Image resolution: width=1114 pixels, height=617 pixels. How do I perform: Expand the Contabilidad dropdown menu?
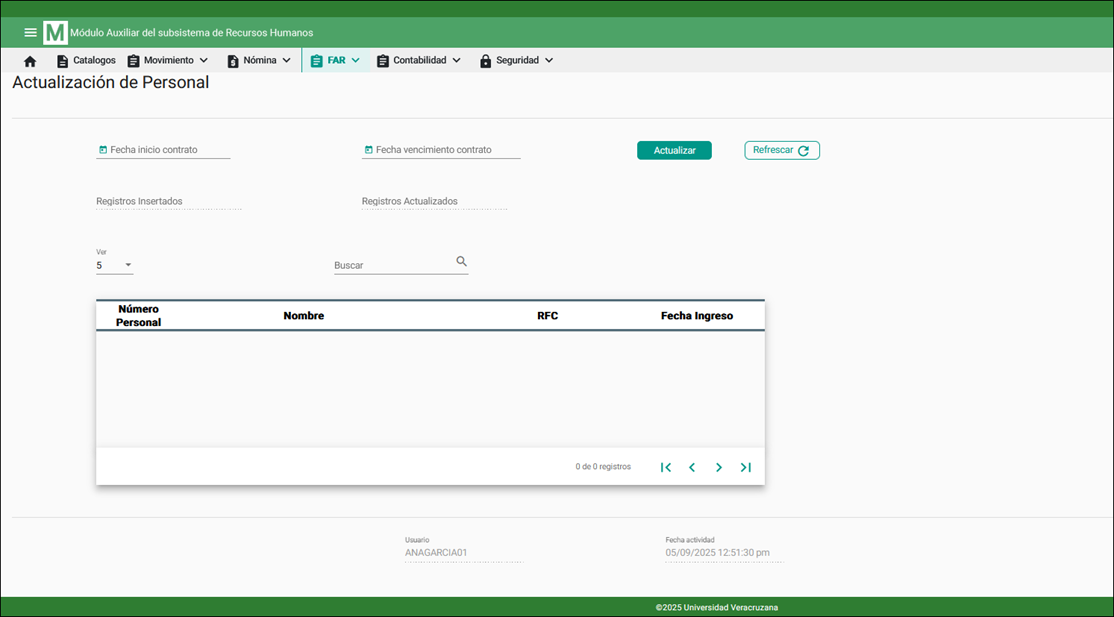tap(419, 61)
